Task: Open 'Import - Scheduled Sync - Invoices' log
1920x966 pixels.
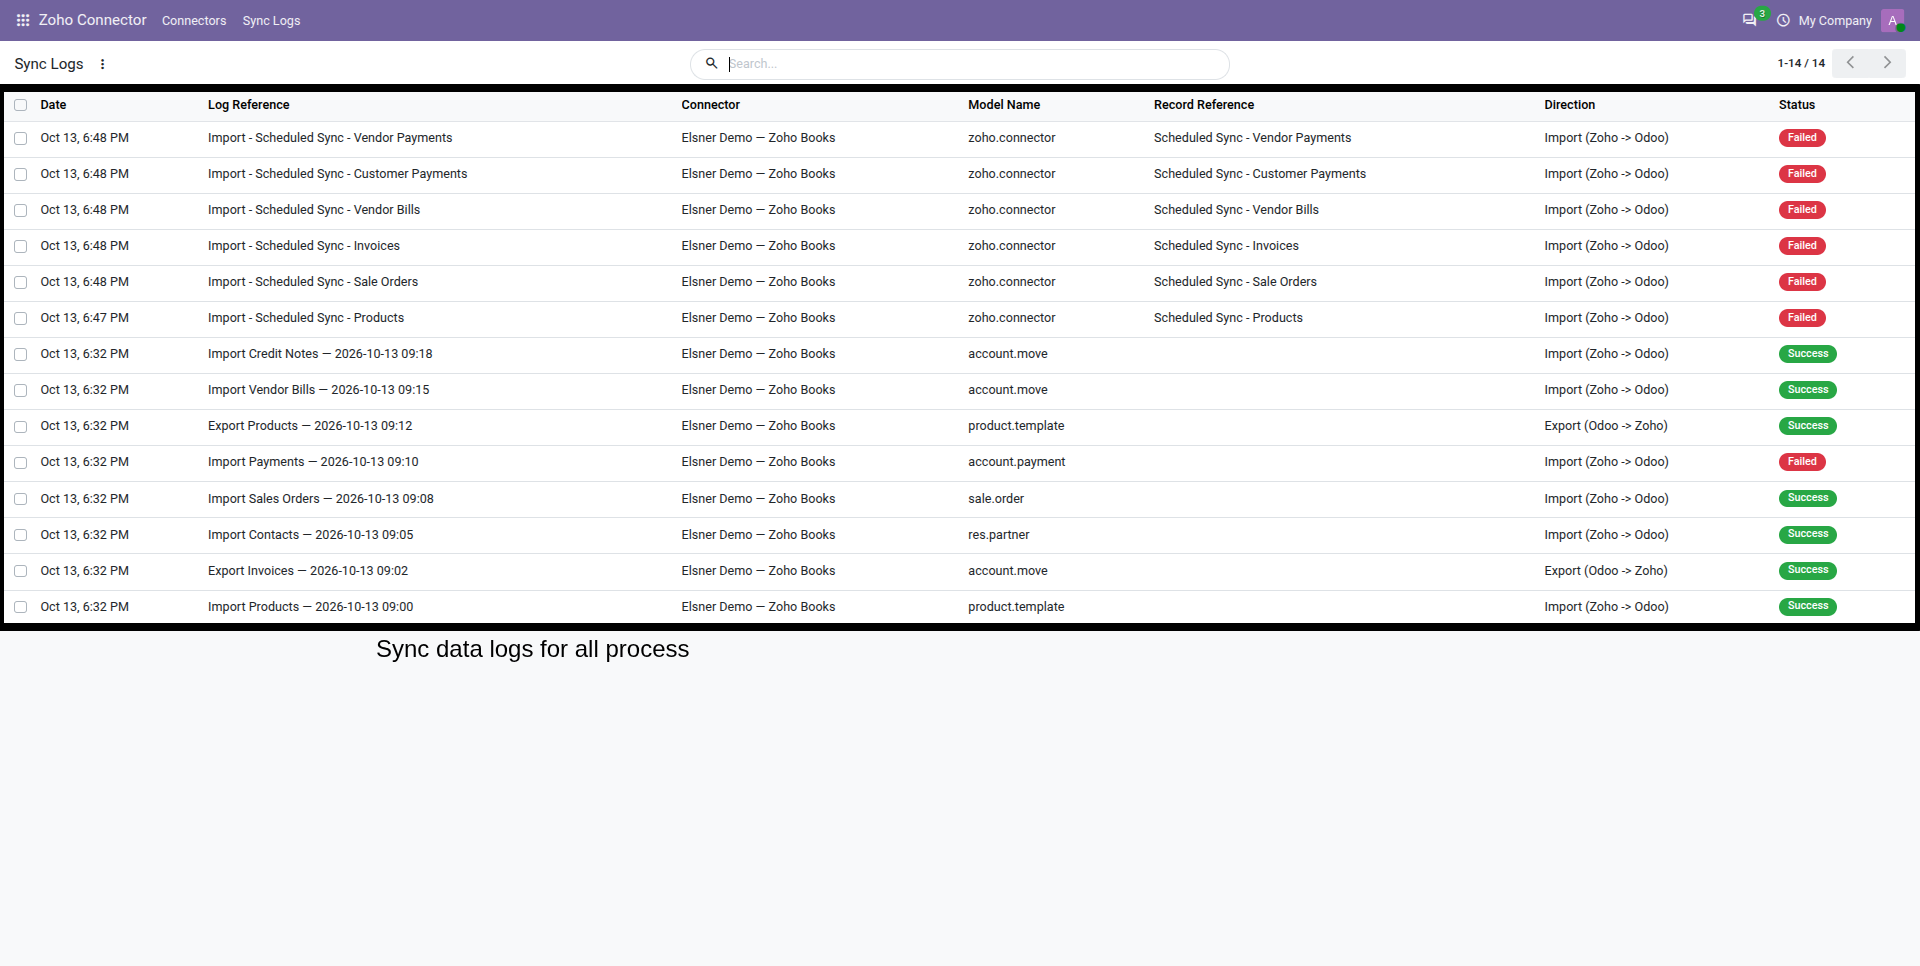Action: (x=304, y=246)
